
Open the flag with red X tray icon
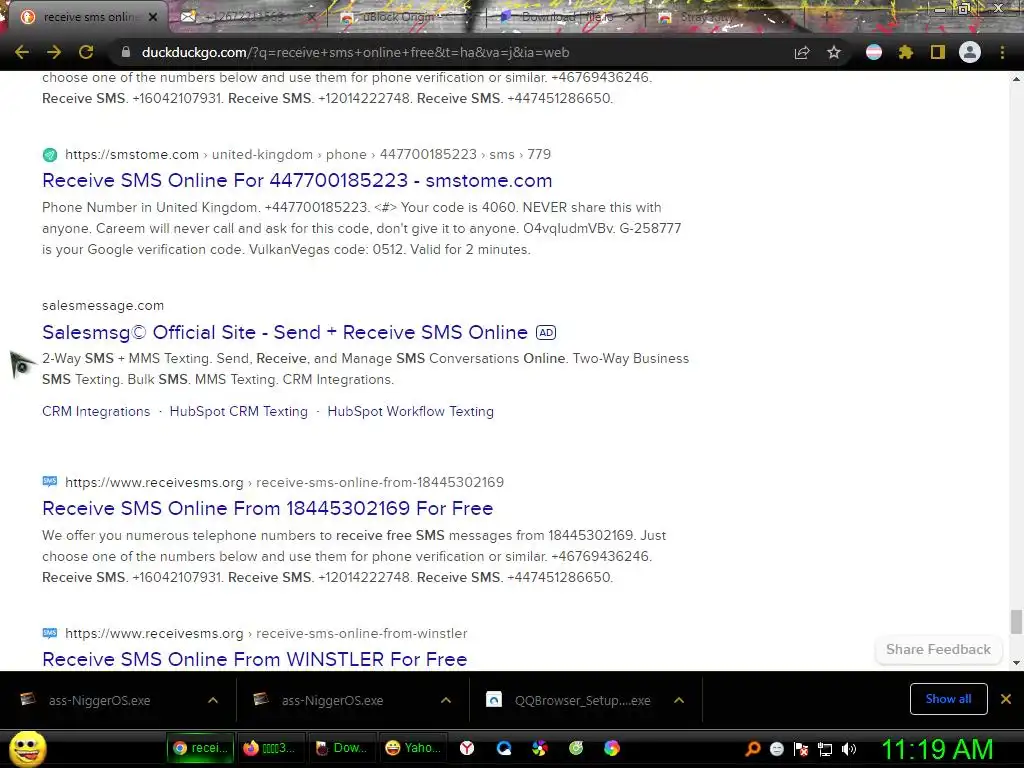pyautogui.click(x=801, y=749)
